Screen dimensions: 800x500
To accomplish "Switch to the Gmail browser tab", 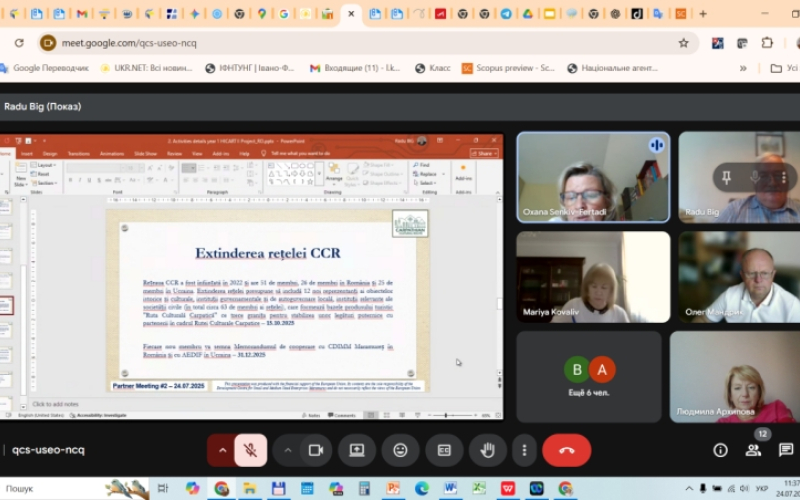I will tap(82, 14).
